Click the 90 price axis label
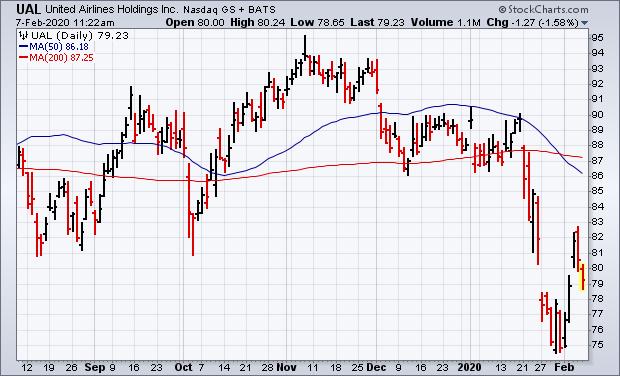This screenshot has width=620, height=376. 597,115
